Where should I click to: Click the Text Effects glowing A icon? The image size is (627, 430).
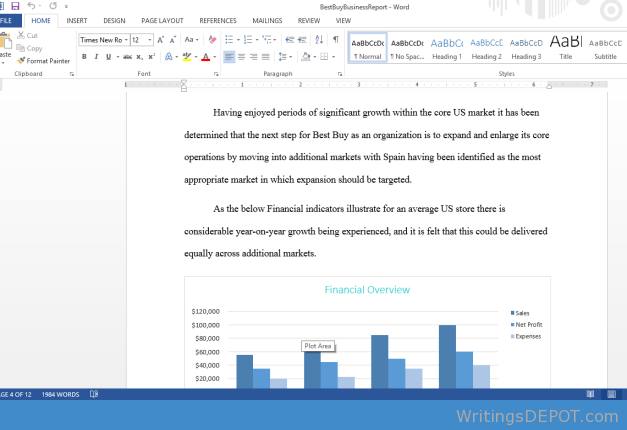point(169,57)
